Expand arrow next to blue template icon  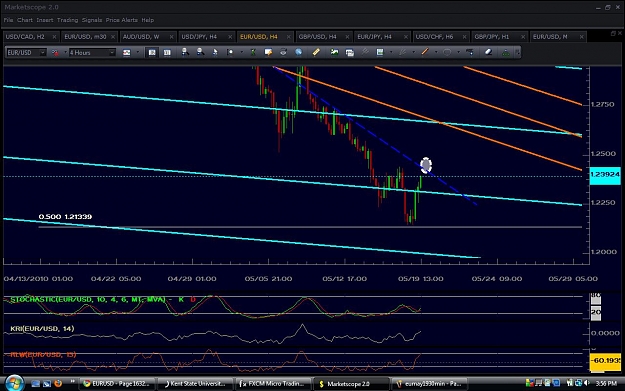391,53
